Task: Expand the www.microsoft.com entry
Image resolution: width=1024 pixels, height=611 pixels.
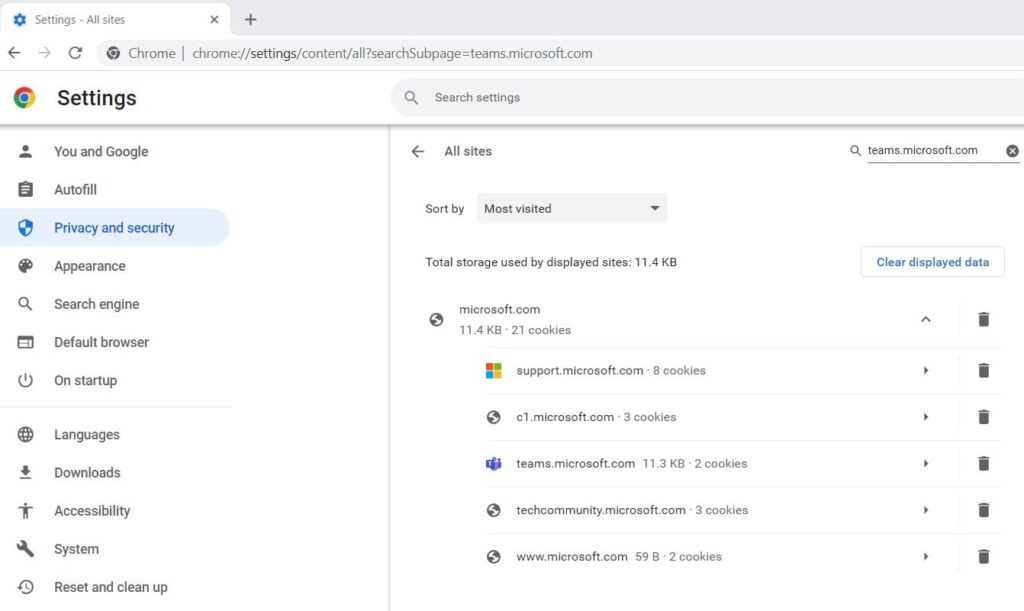Action: click(926, 557)
